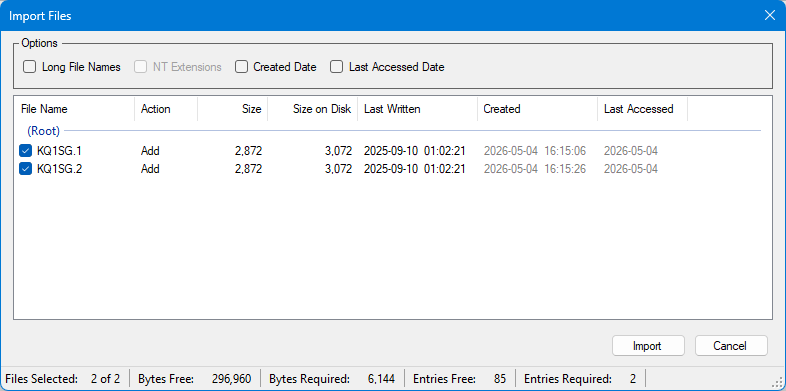Sort by the Last Accessed column header
The width and height of the screenshot is (786, 391).
tap(643, 109)
